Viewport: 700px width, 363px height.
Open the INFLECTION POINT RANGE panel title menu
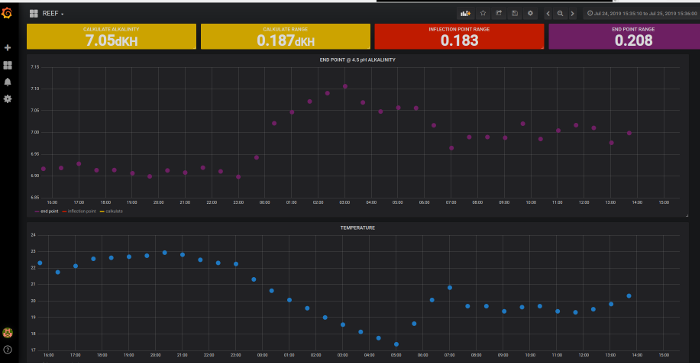click(x=459, y=29)
